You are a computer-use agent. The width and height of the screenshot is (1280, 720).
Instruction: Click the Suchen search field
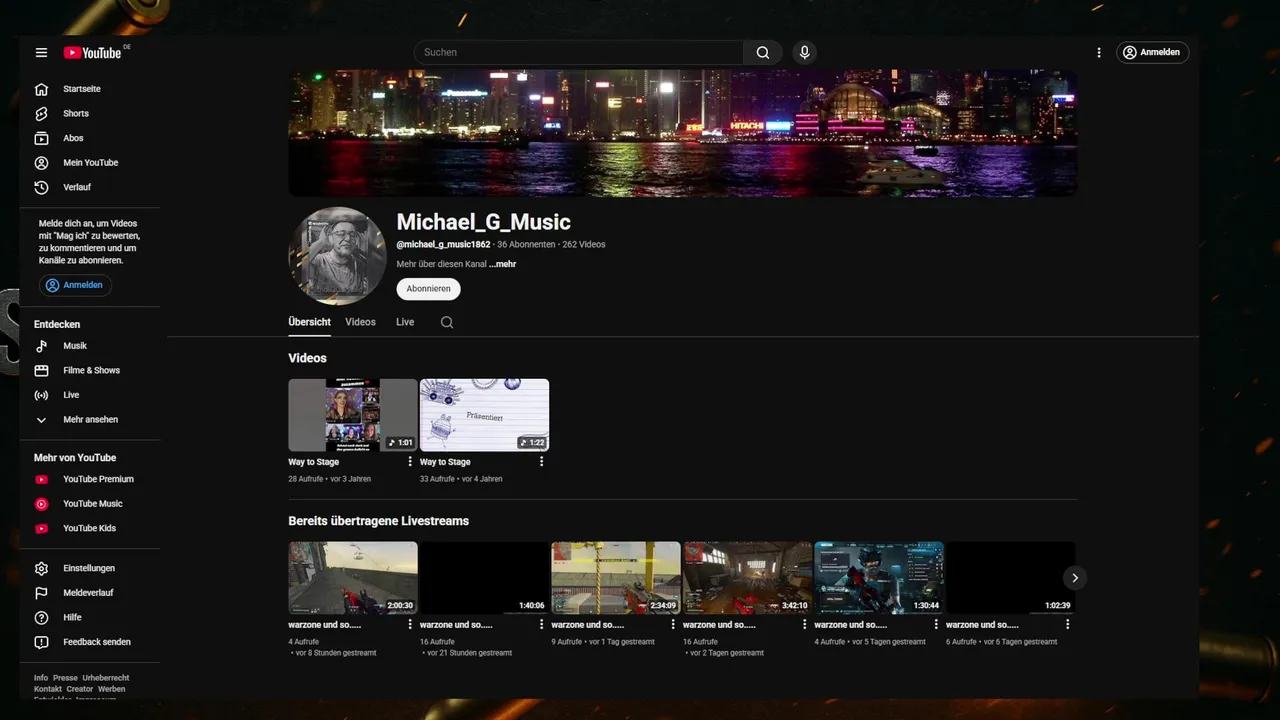coord(578,52)
